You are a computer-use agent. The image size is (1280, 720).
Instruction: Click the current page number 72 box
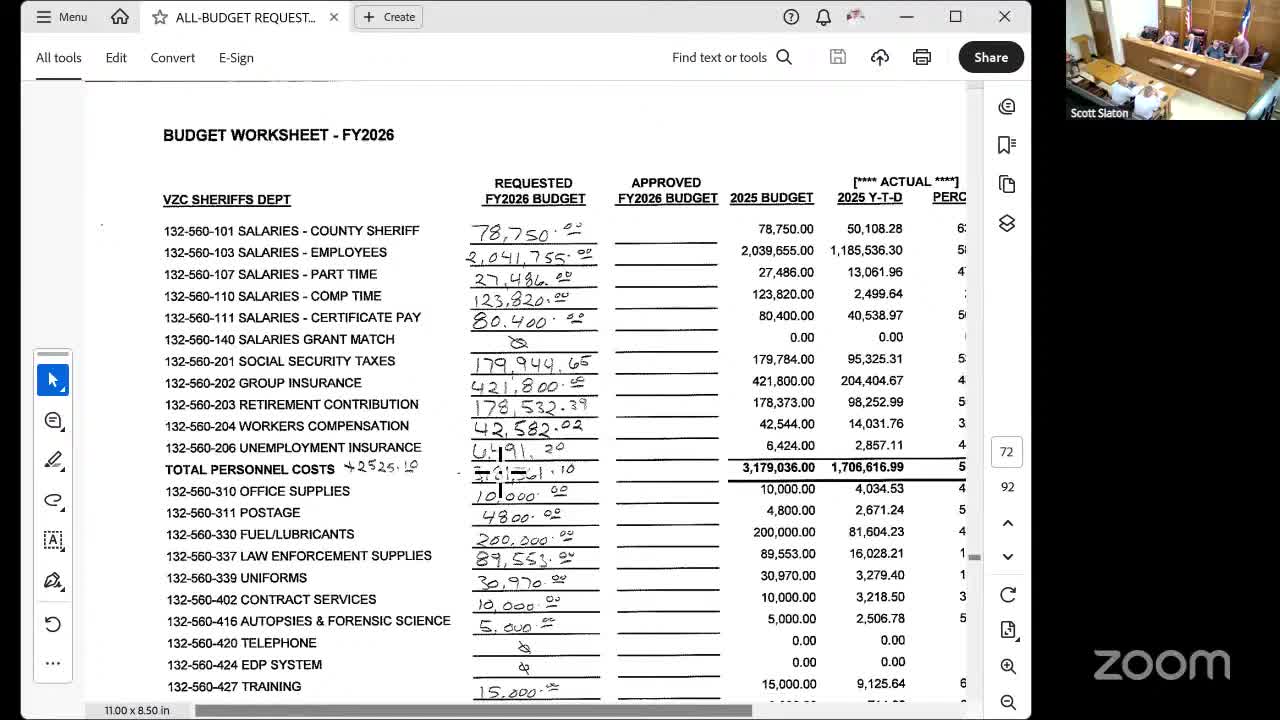(x=1007, y=452)
